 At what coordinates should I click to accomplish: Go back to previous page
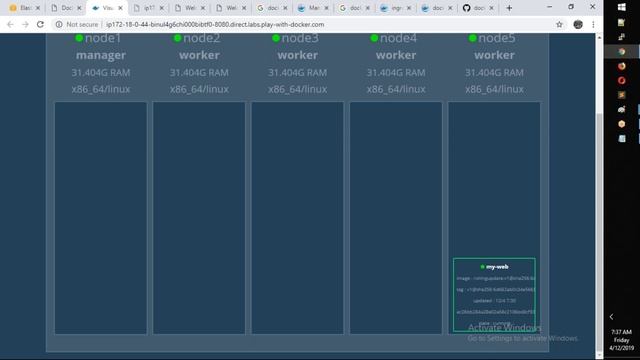[x=10, y=24]
